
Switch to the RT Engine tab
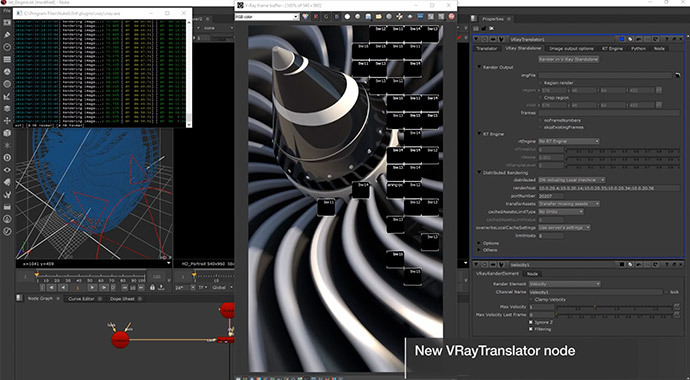pyautogui.click(x=612, y=48)
